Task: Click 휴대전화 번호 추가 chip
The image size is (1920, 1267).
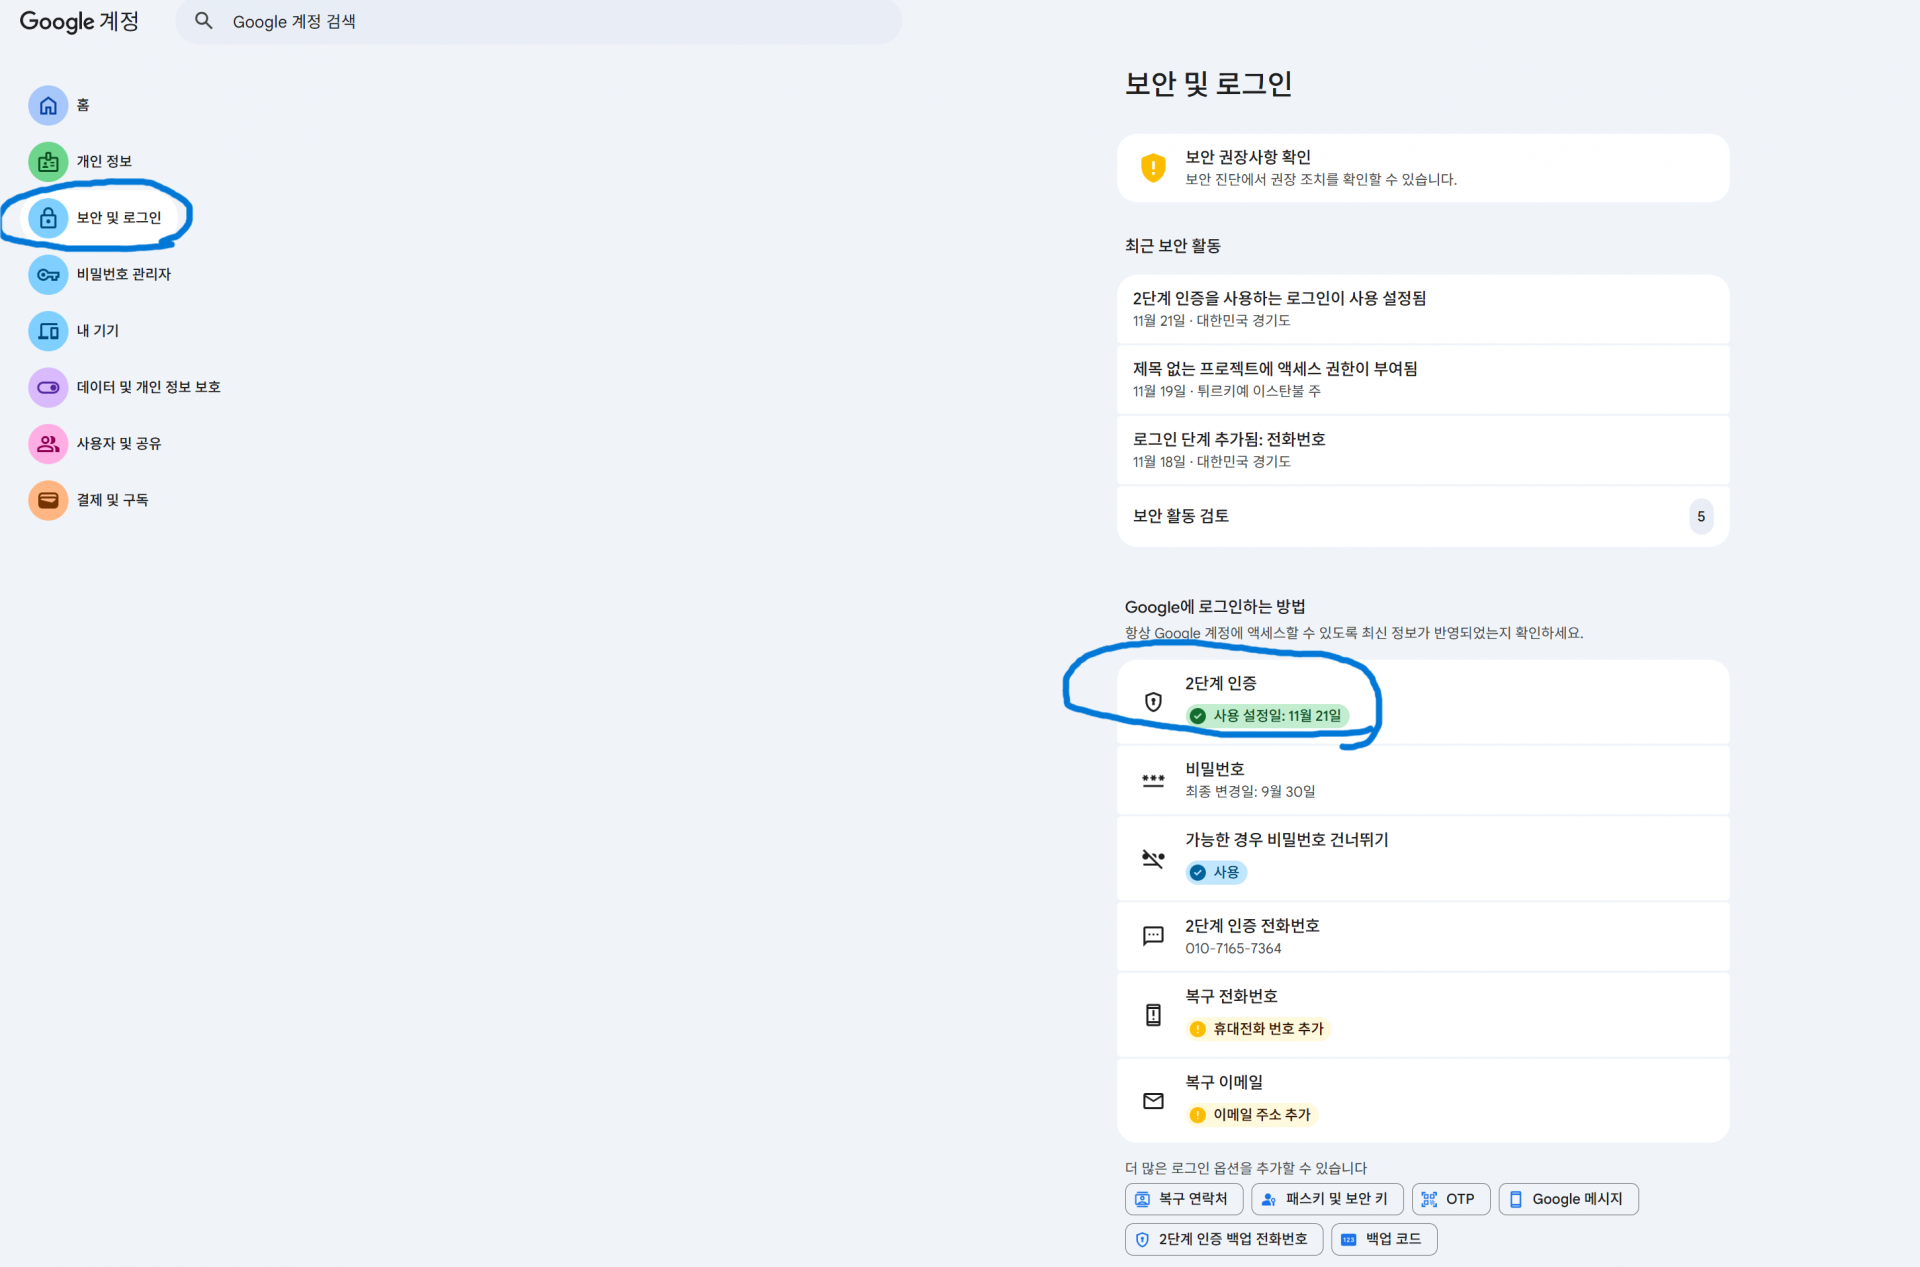Action: click(x=1258, y=1028)
